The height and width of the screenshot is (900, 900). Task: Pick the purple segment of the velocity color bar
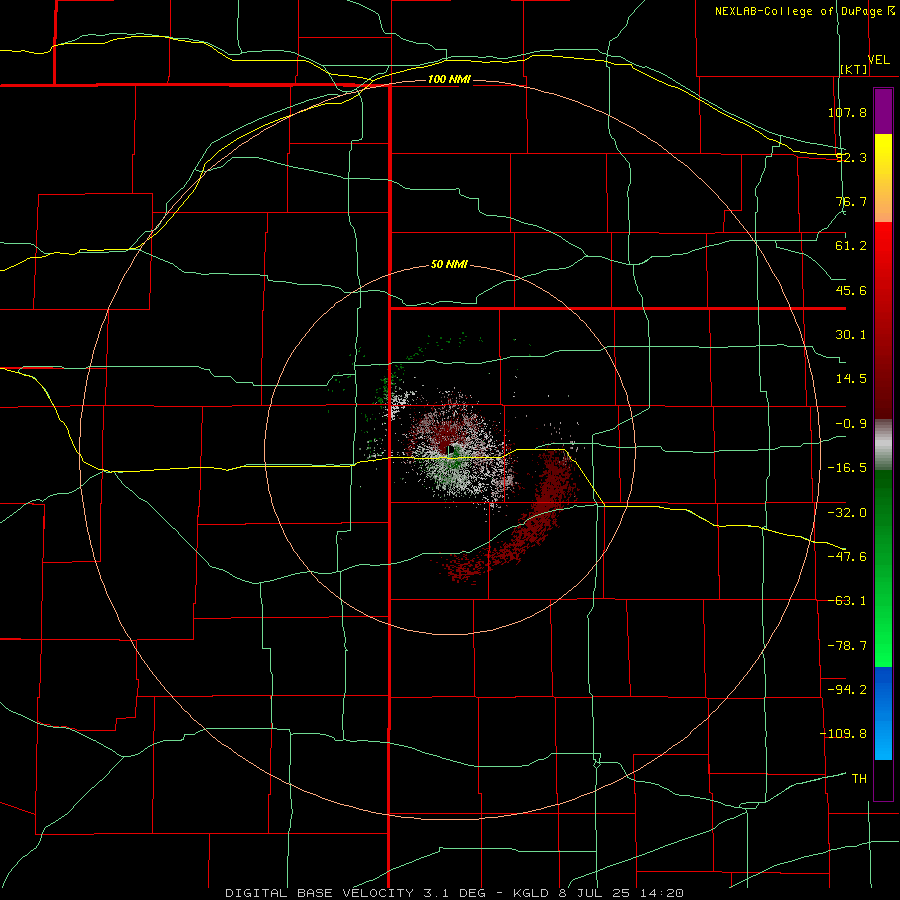(x=883, y=111)
